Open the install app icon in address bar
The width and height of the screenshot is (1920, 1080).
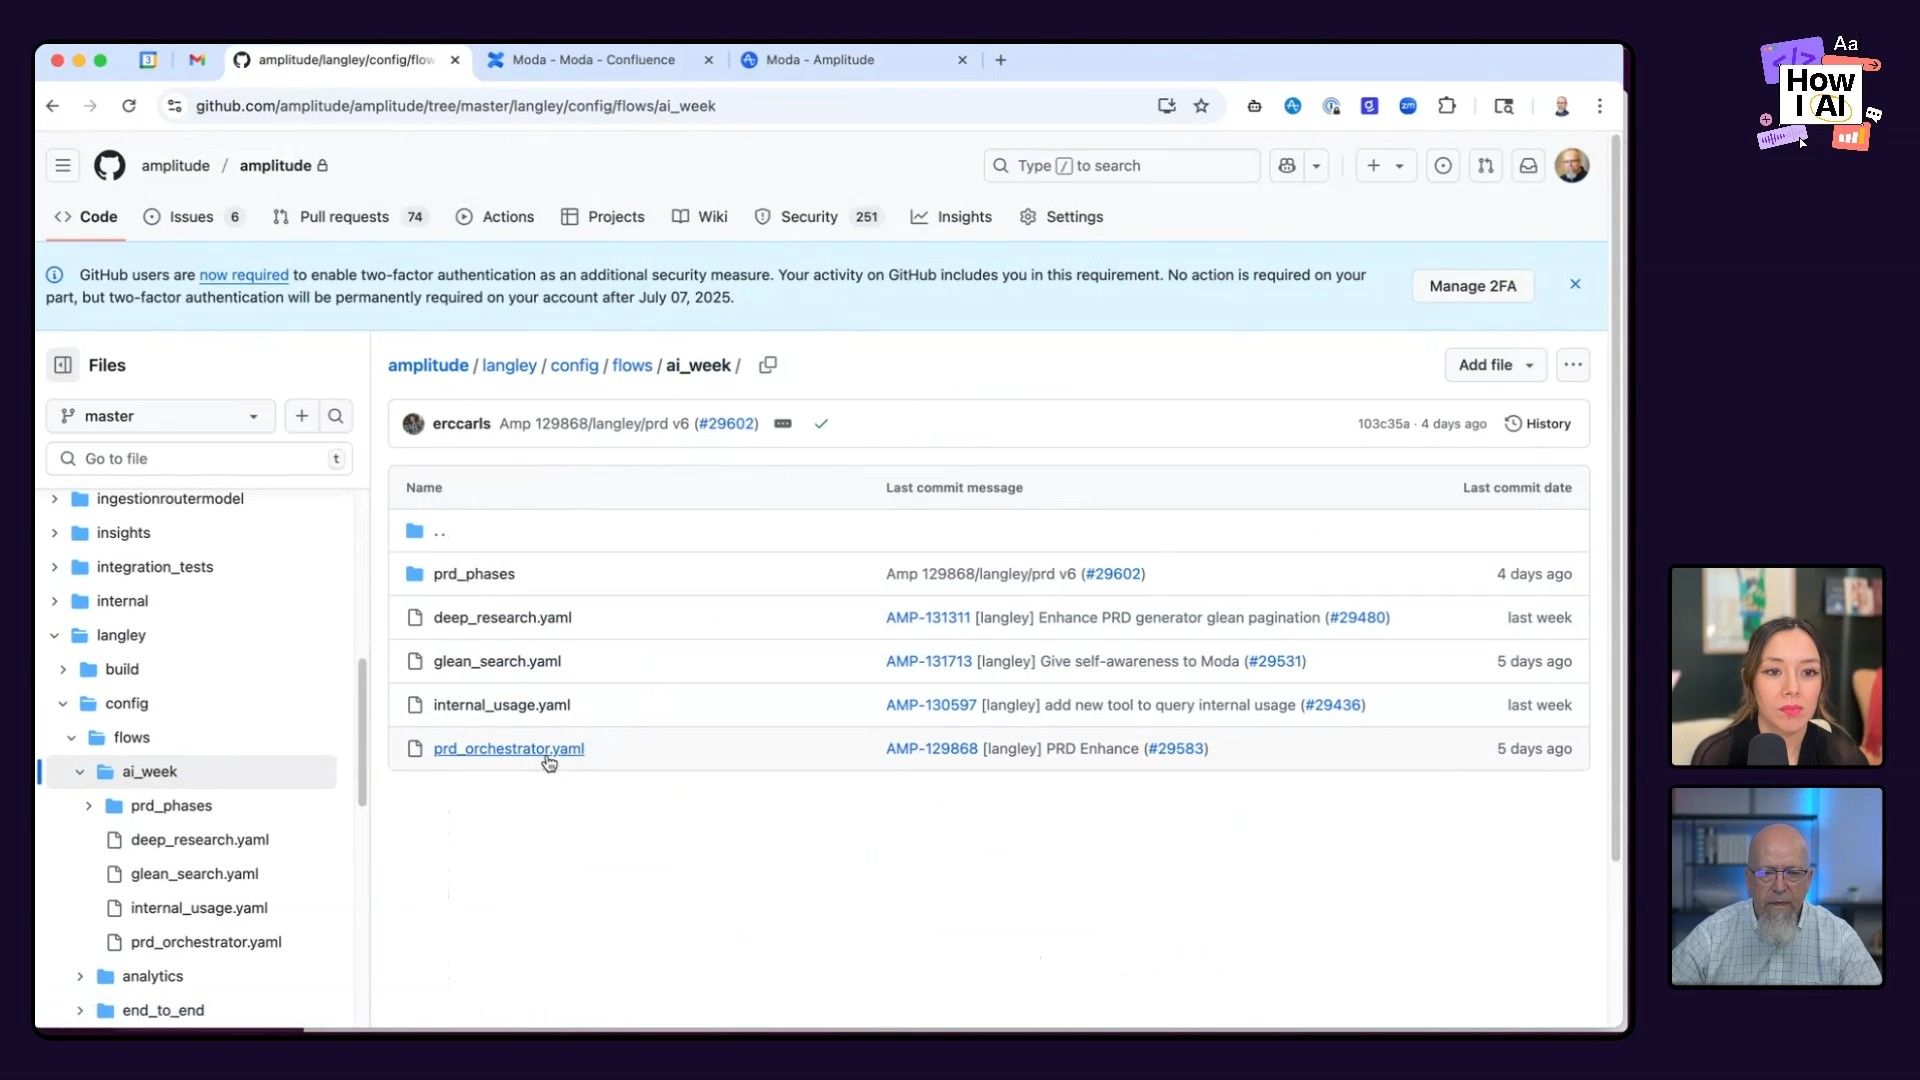1166,106
